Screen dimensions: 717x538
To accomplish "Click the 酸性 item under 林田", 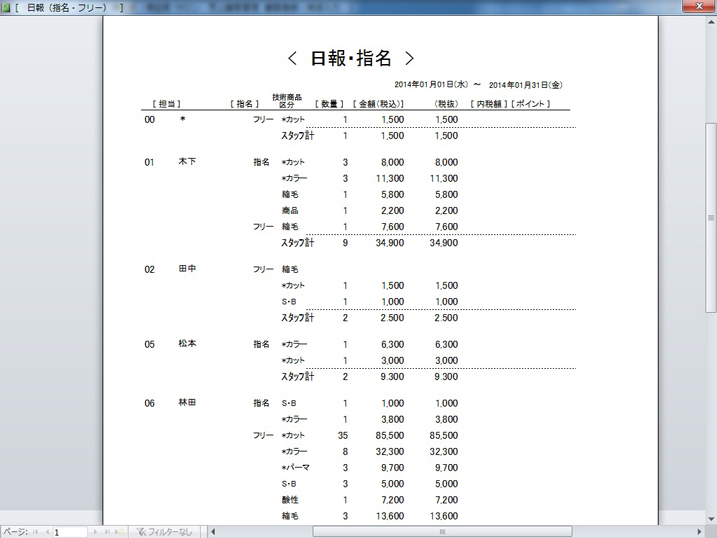I will point(290,500).
